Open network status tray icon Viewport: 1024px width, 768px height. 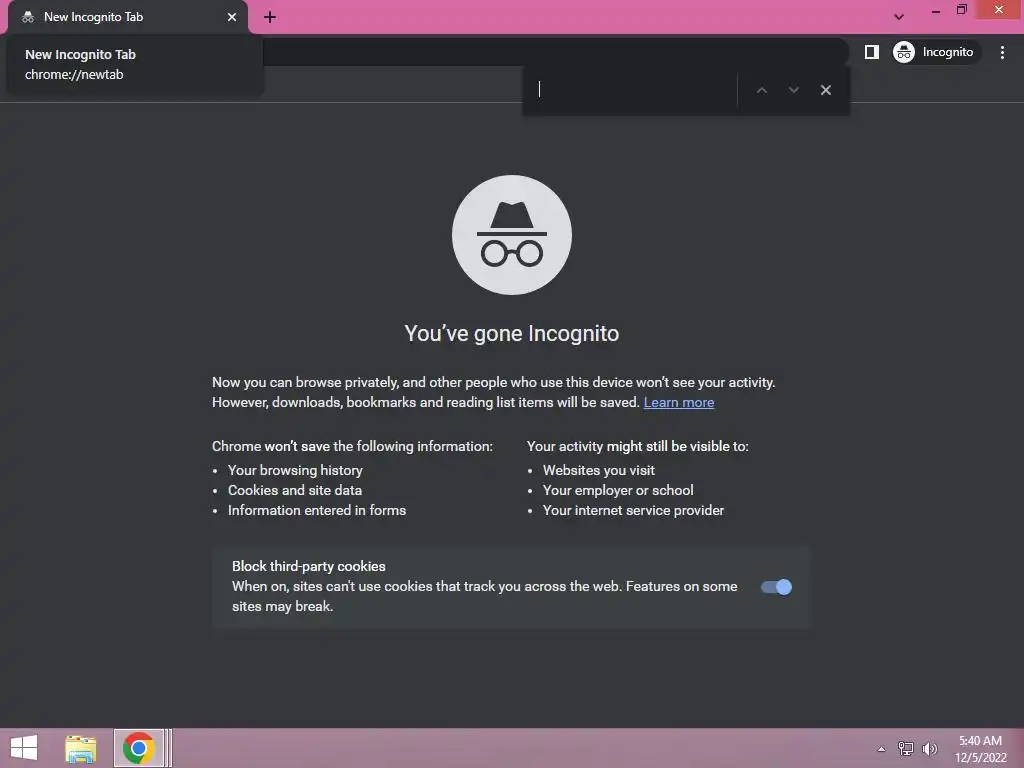click(x=906, y=748)
